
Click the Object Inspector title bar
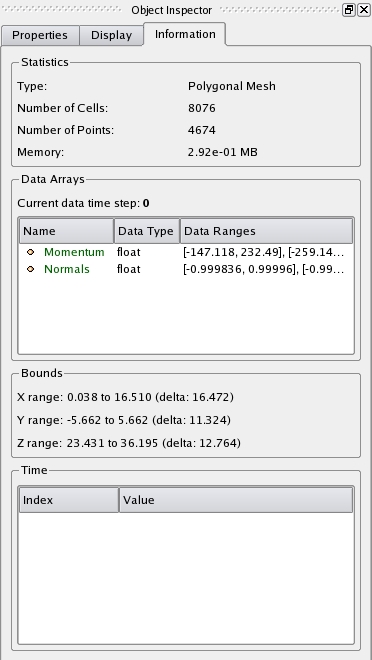point(171,10)
